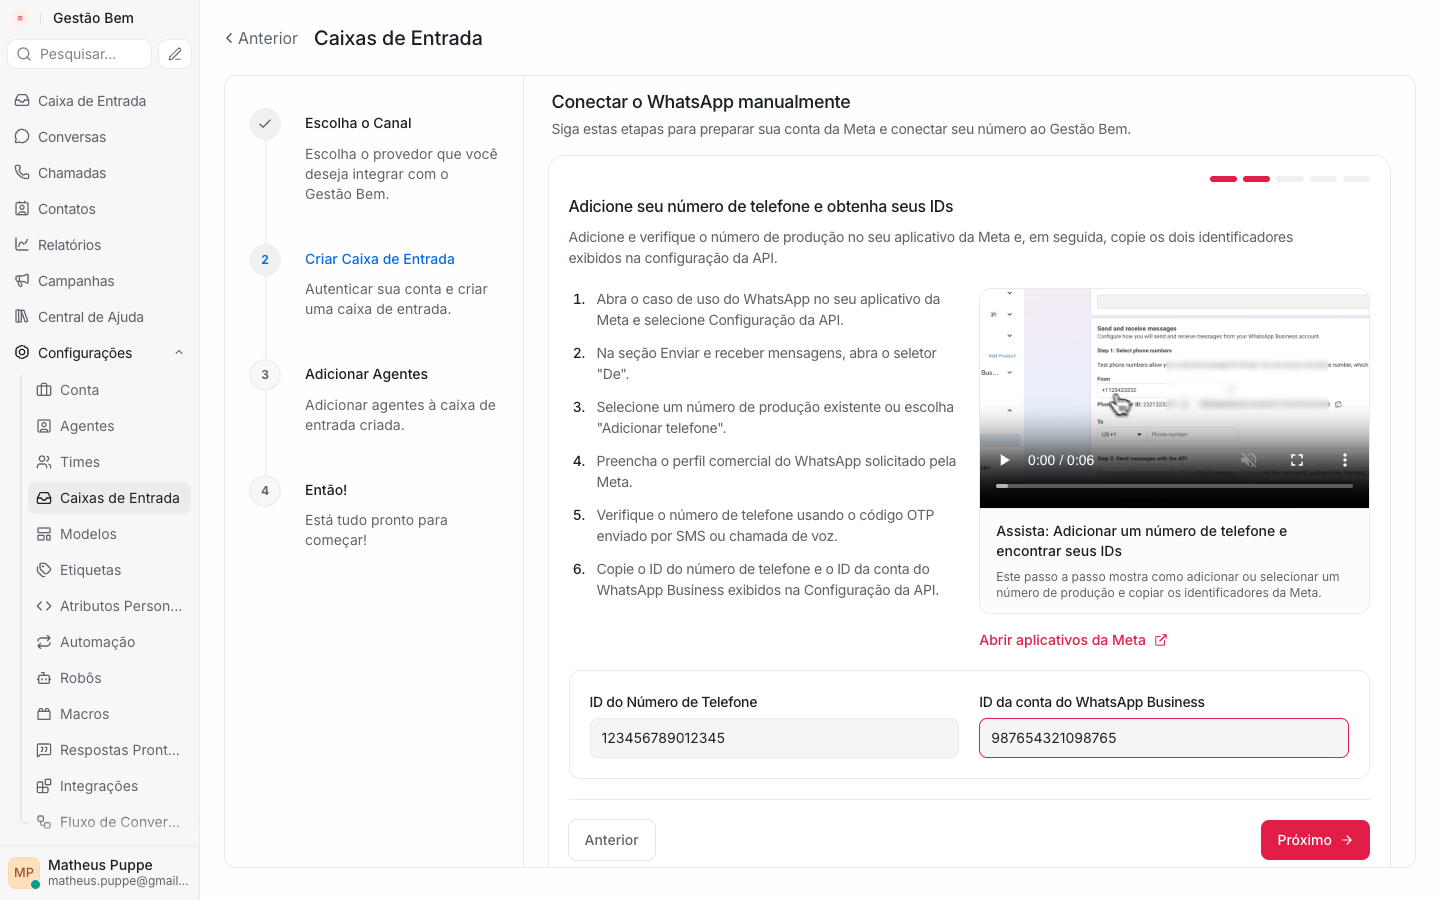The width and height of the screenshot is (1440, 900).
Task: Click the Próximo button
Action: tap(1315, 840)
